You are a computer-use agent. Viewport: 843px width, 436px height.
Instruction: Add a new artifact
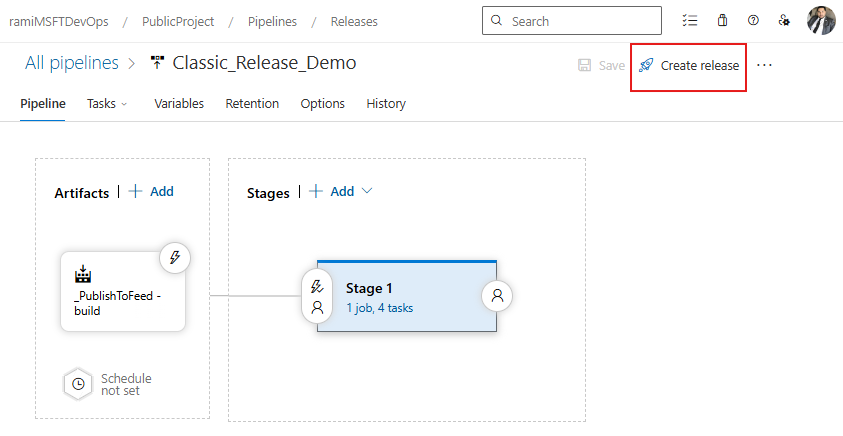pos(151,191)
